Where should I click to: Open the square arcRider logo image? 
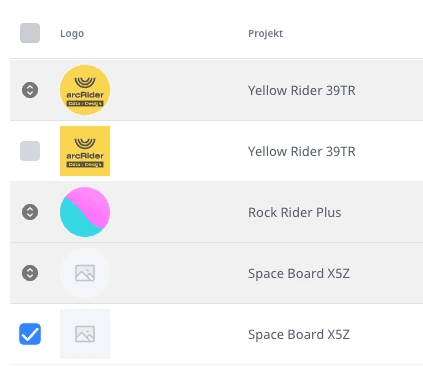(85, 151)
